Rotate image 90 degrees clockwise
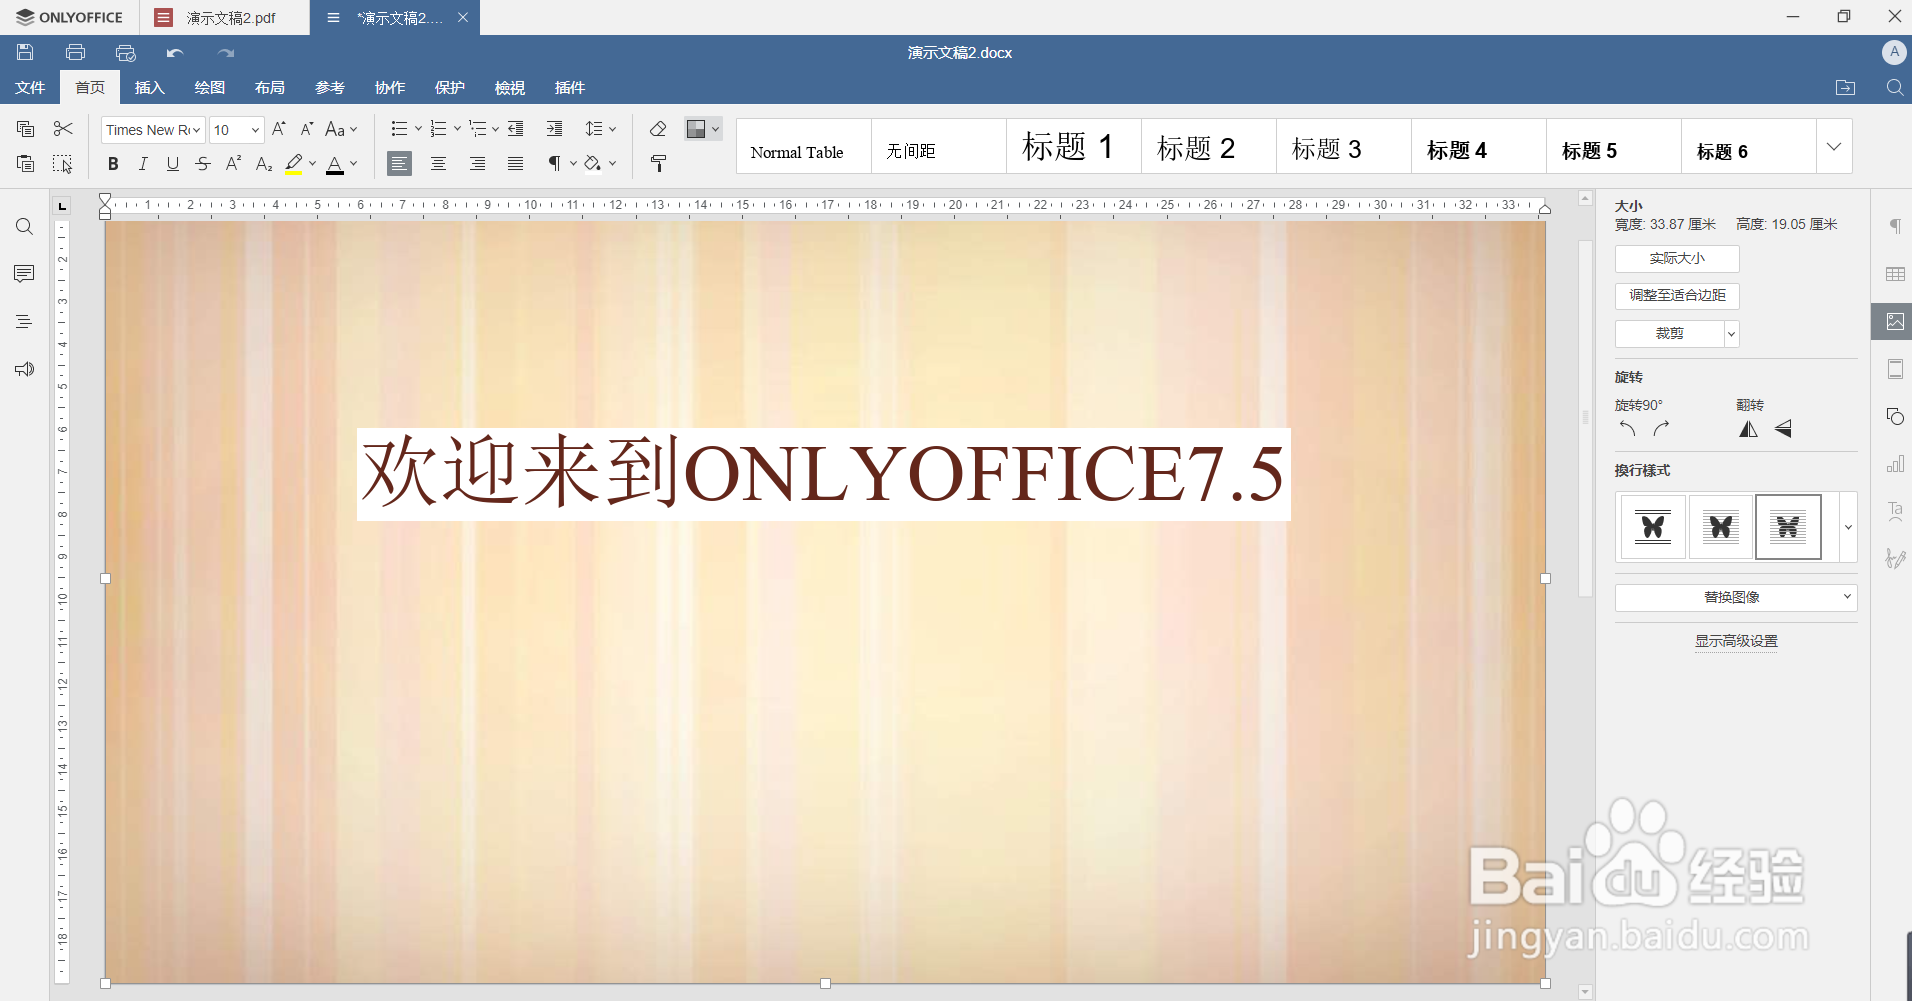This screenshot has width=1912, height=1001. click(x=1661, y=429)
